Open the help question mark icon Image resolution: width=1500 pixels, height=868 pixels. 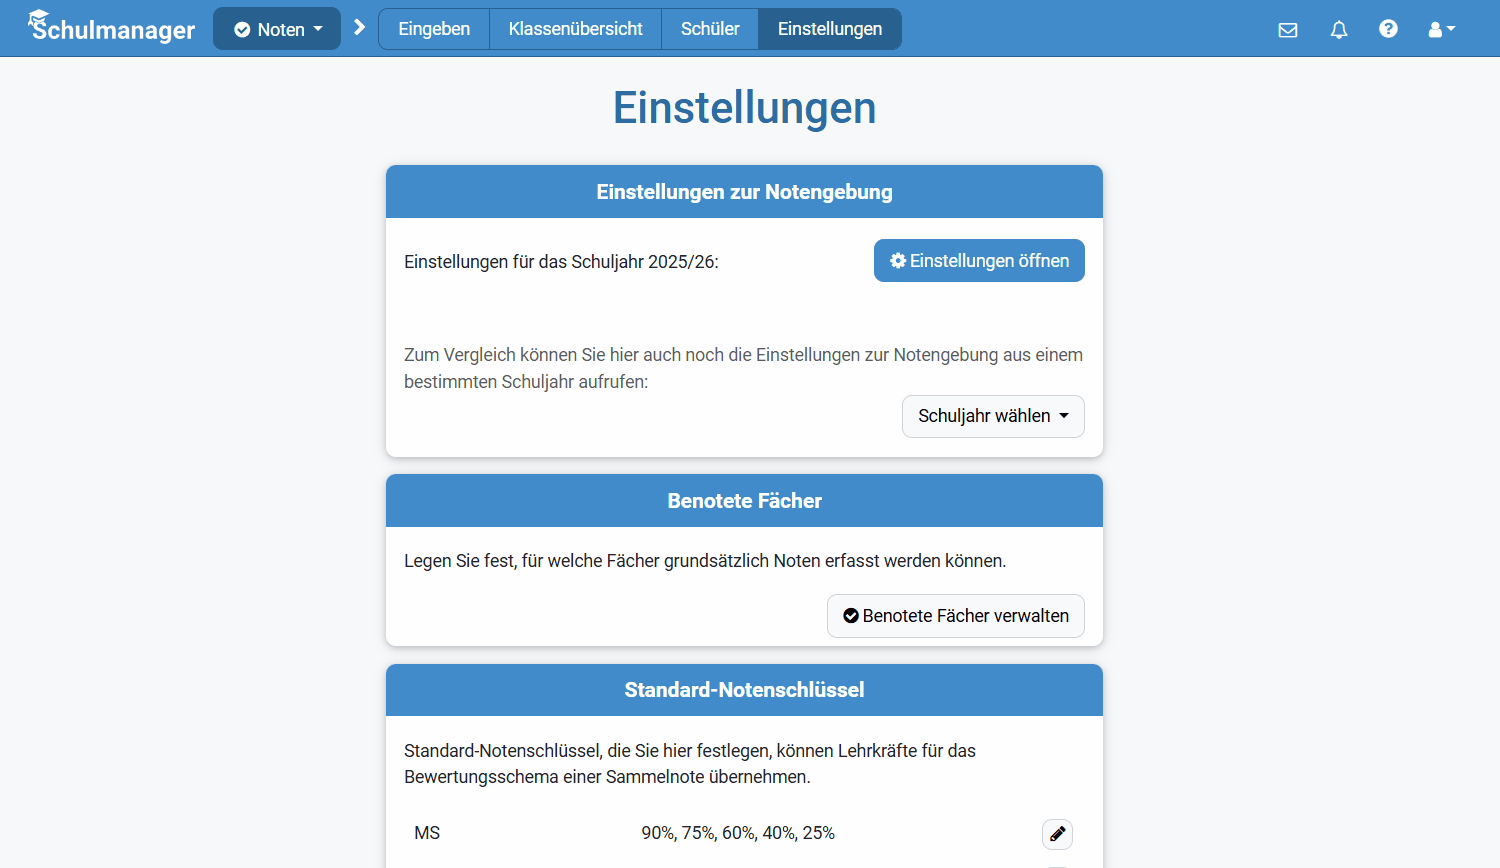pyautogui.click(x=1389, y=29)
